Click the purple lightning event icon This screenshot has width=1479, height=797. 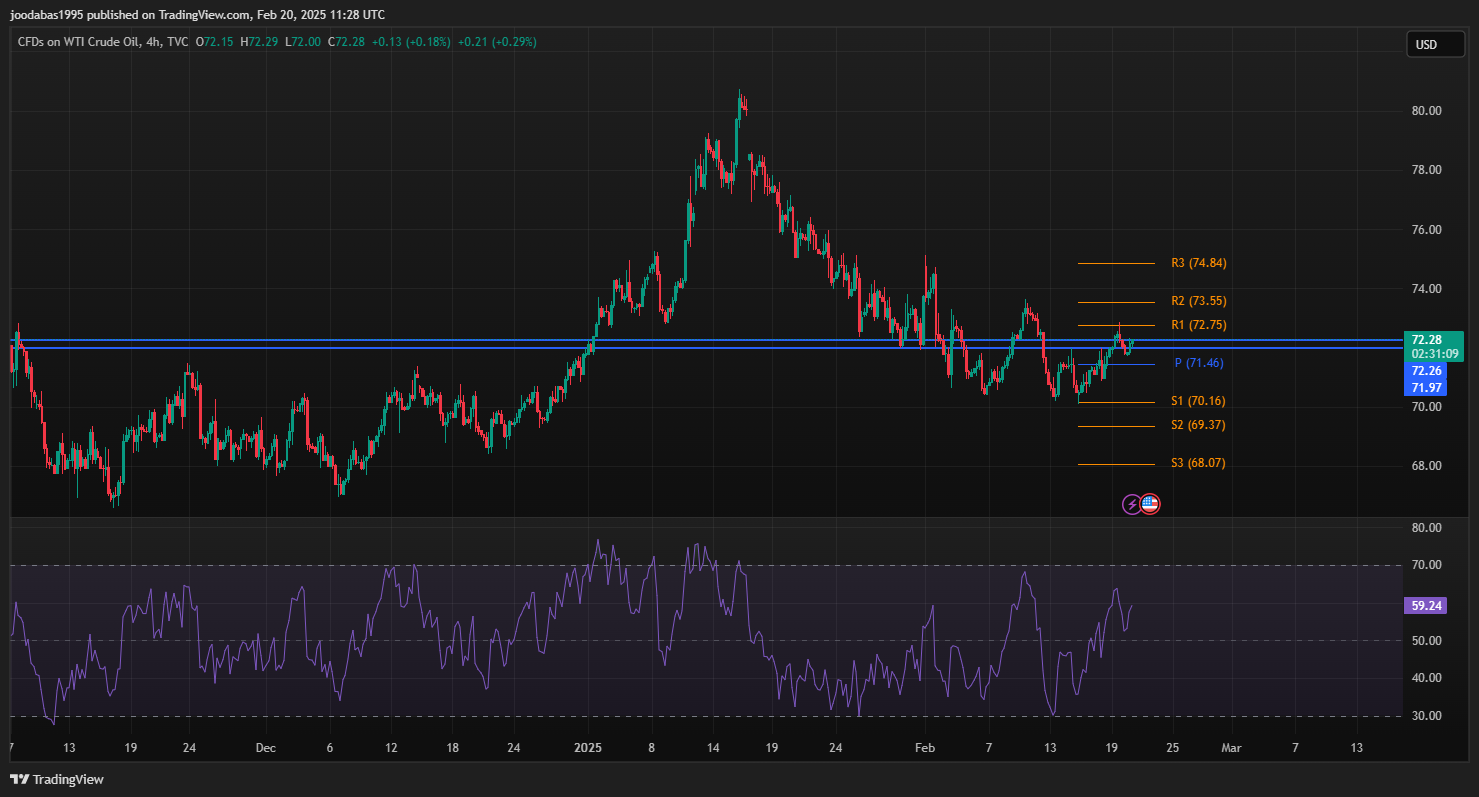pos(1131,504)
